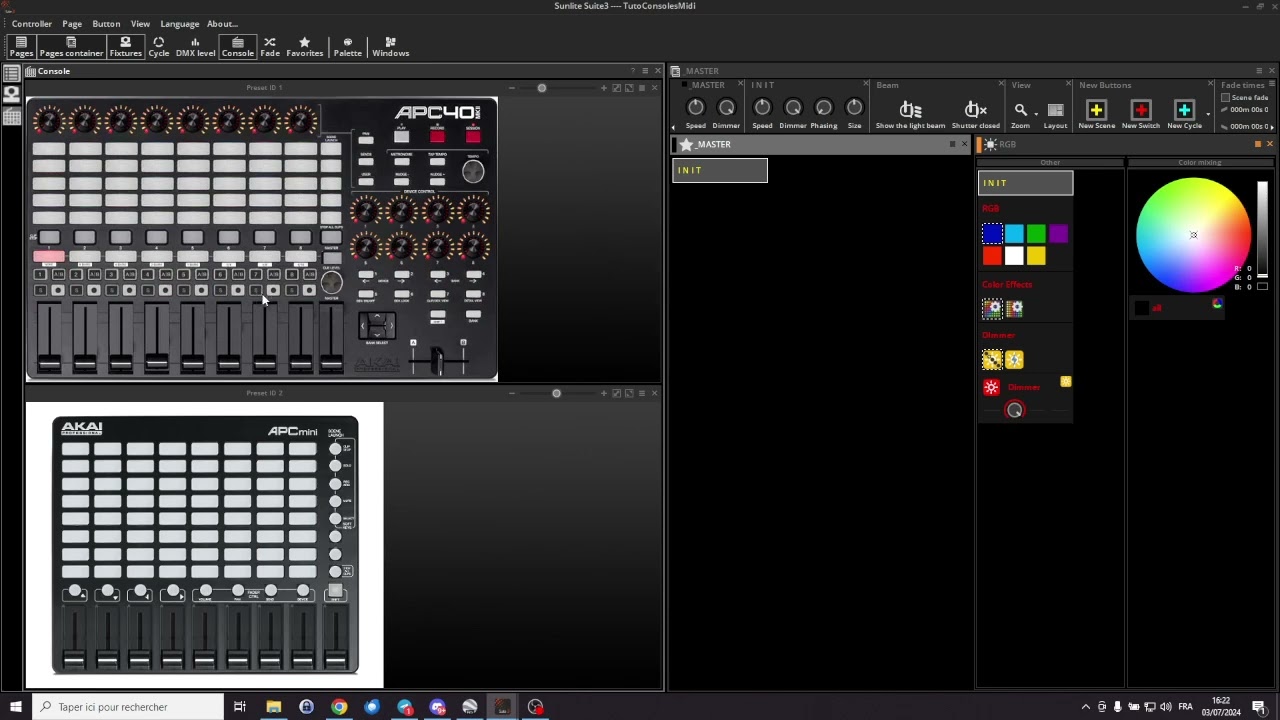The width and height of the screenshot is (1280, 720).
Task: Open the MASTER window menu icon
Action: point(1259,71)
